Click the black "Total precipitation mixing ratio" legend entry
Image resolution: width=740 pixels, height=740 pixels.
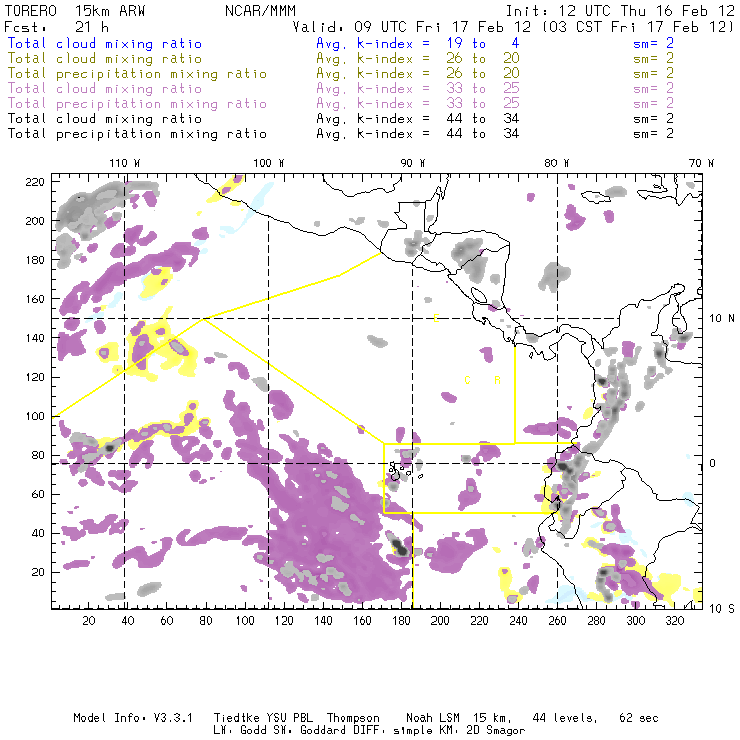tap(137, 134)
